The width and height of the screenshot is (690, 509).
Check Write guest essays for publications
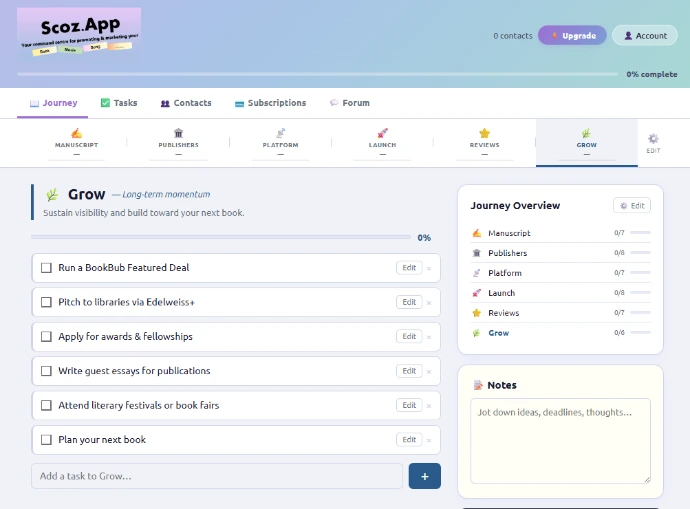[x=46, y=371]
